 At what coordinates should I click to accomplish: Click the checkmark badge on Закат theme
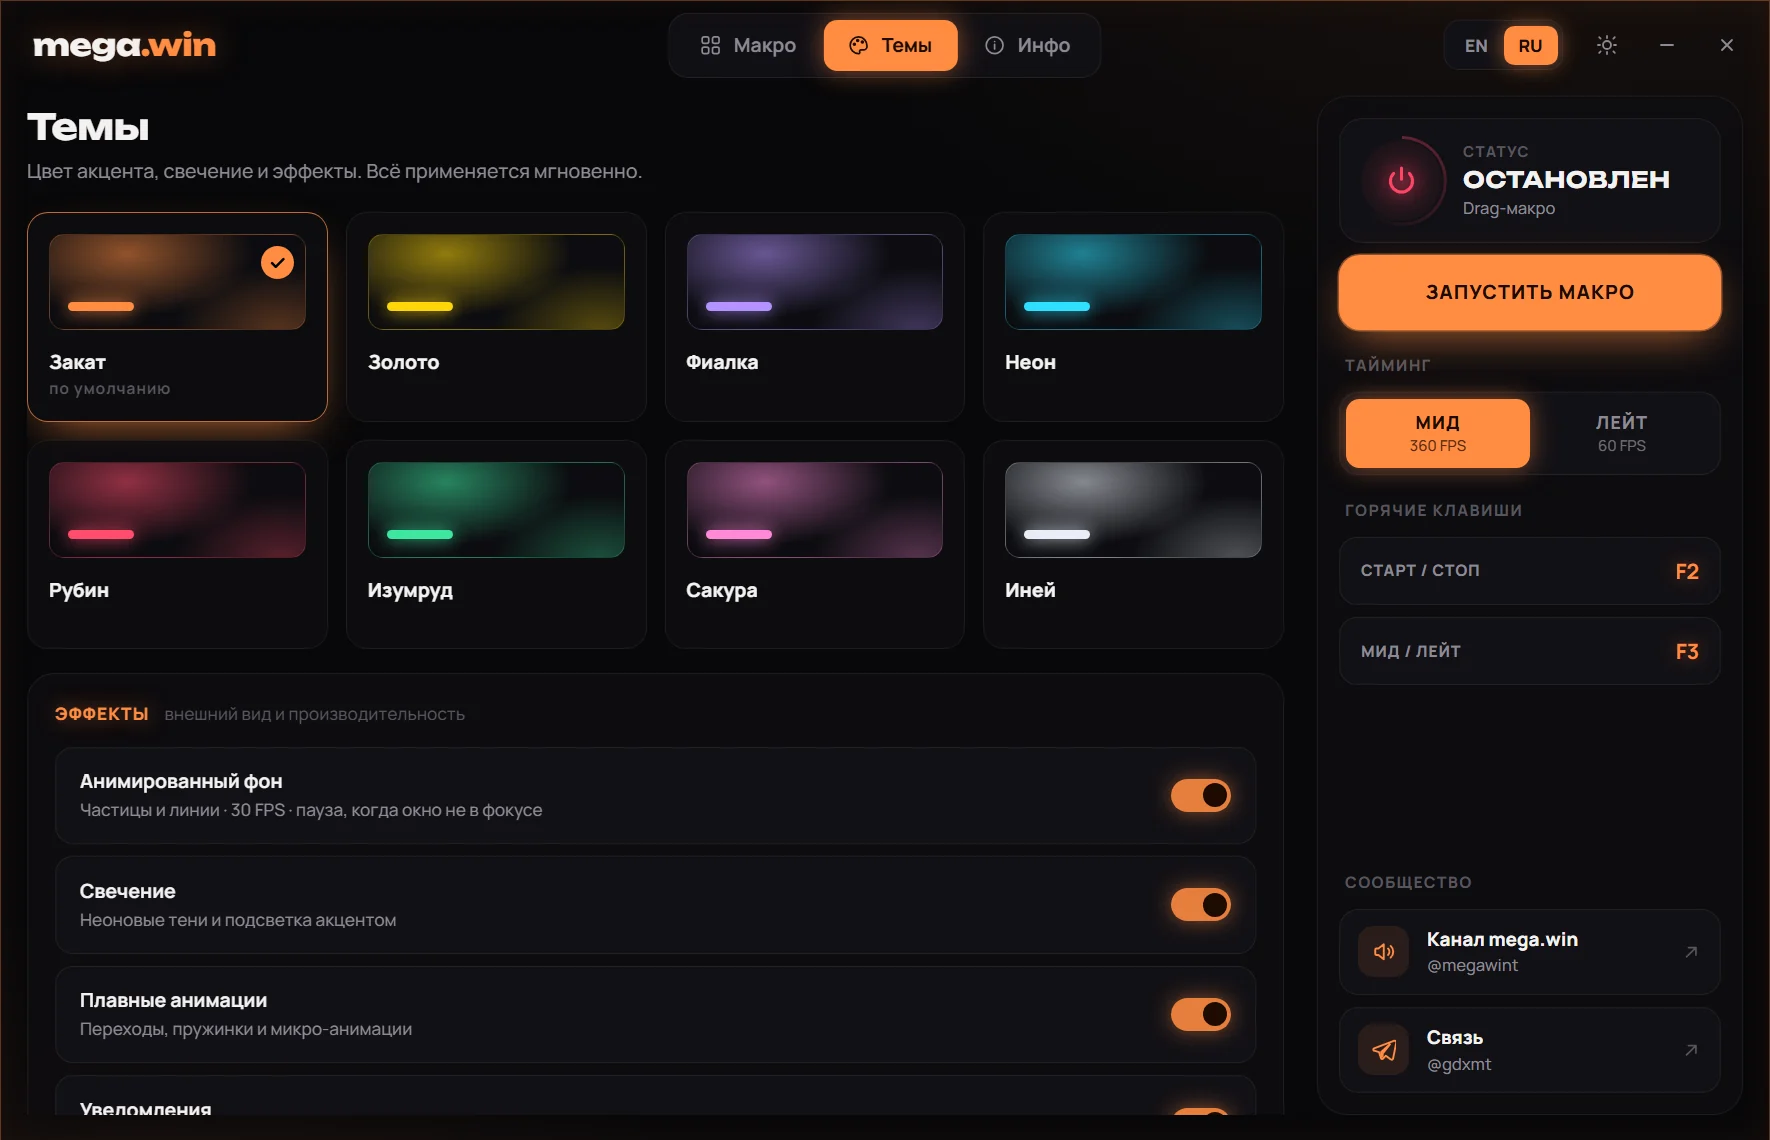click(277, 263)
